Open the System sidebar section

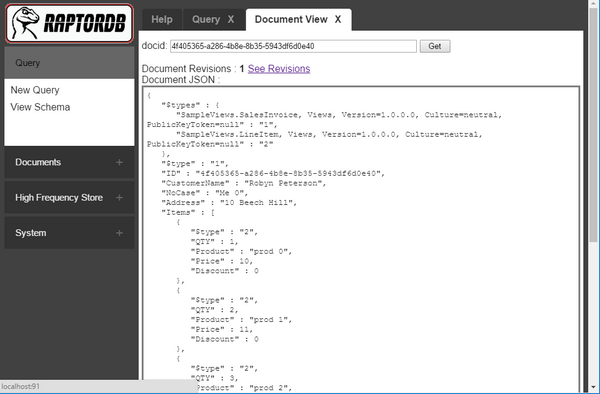point(31,233)
